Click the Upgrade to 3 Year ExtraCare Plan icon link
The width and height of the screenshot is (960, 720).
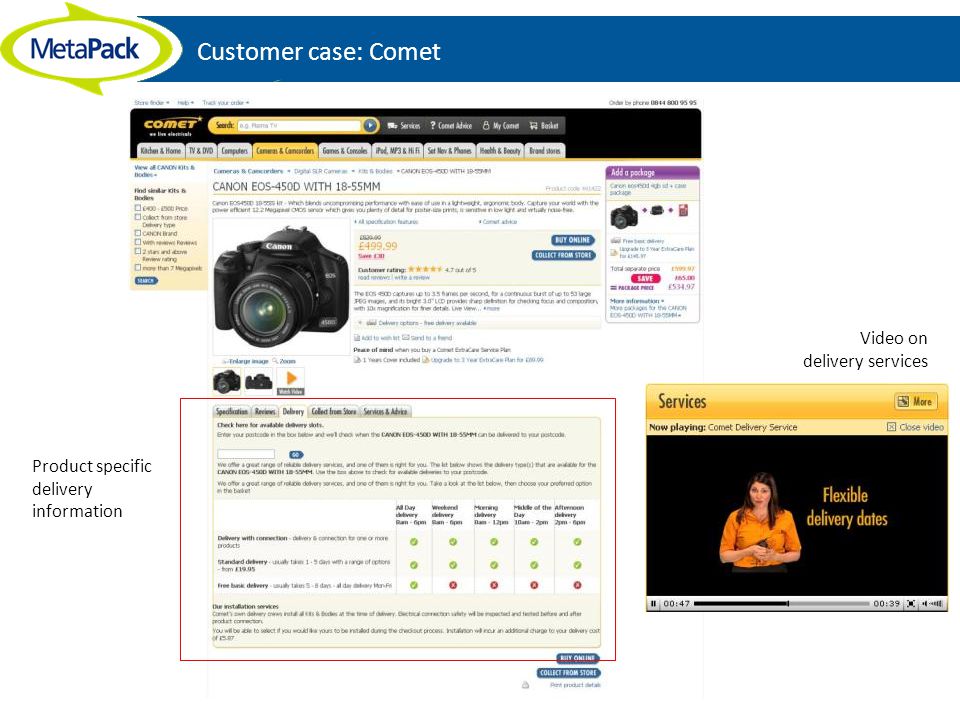click(x=426, y=360)
